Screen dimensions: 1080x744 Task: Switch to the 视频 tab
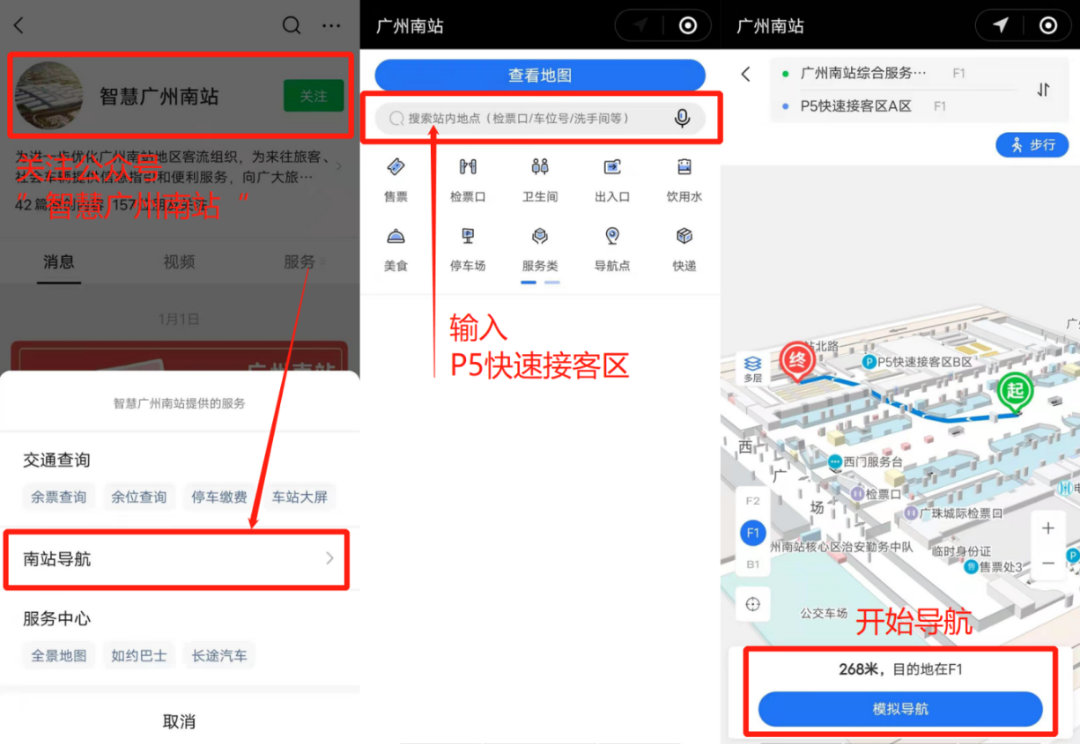click(x=179, y=262)
